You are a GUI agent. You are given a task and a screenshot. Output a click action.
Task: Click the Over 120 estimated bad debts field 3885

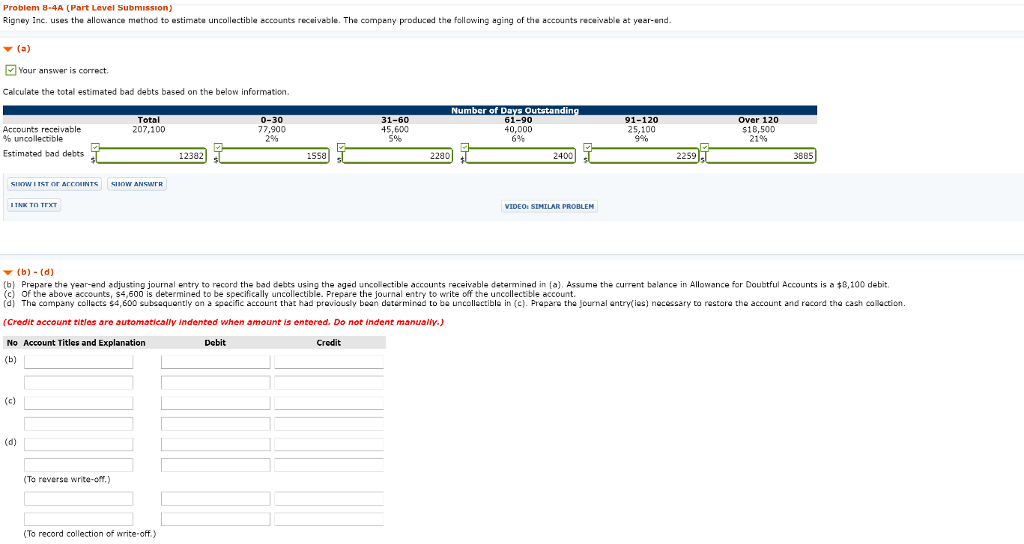pyautogui.click(x=761, y=156)
